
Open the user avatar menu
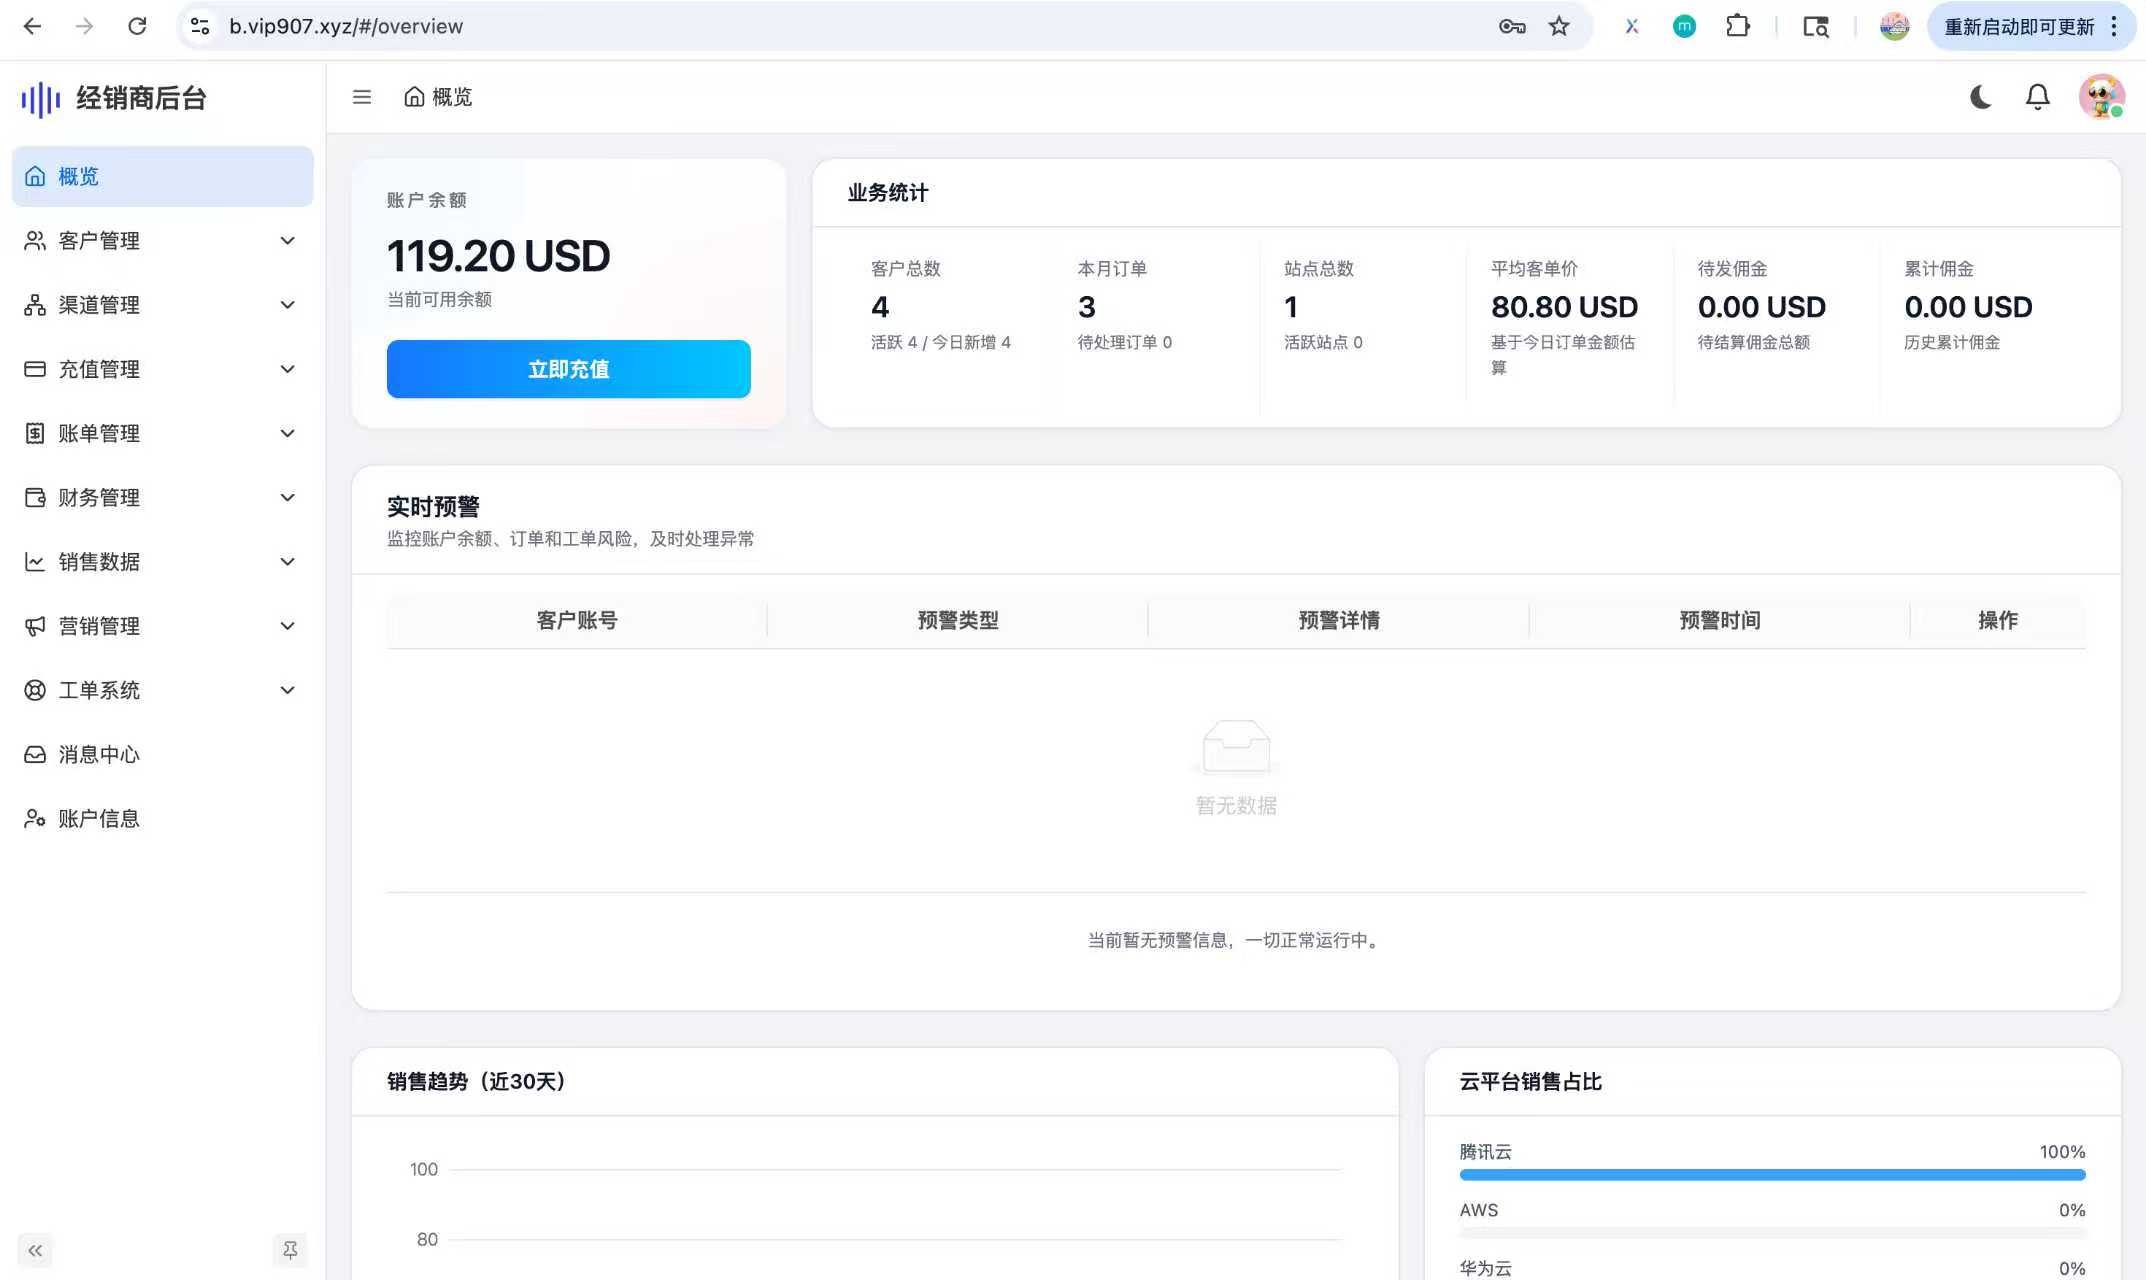pyautogui.click(x=2101, y=97)
